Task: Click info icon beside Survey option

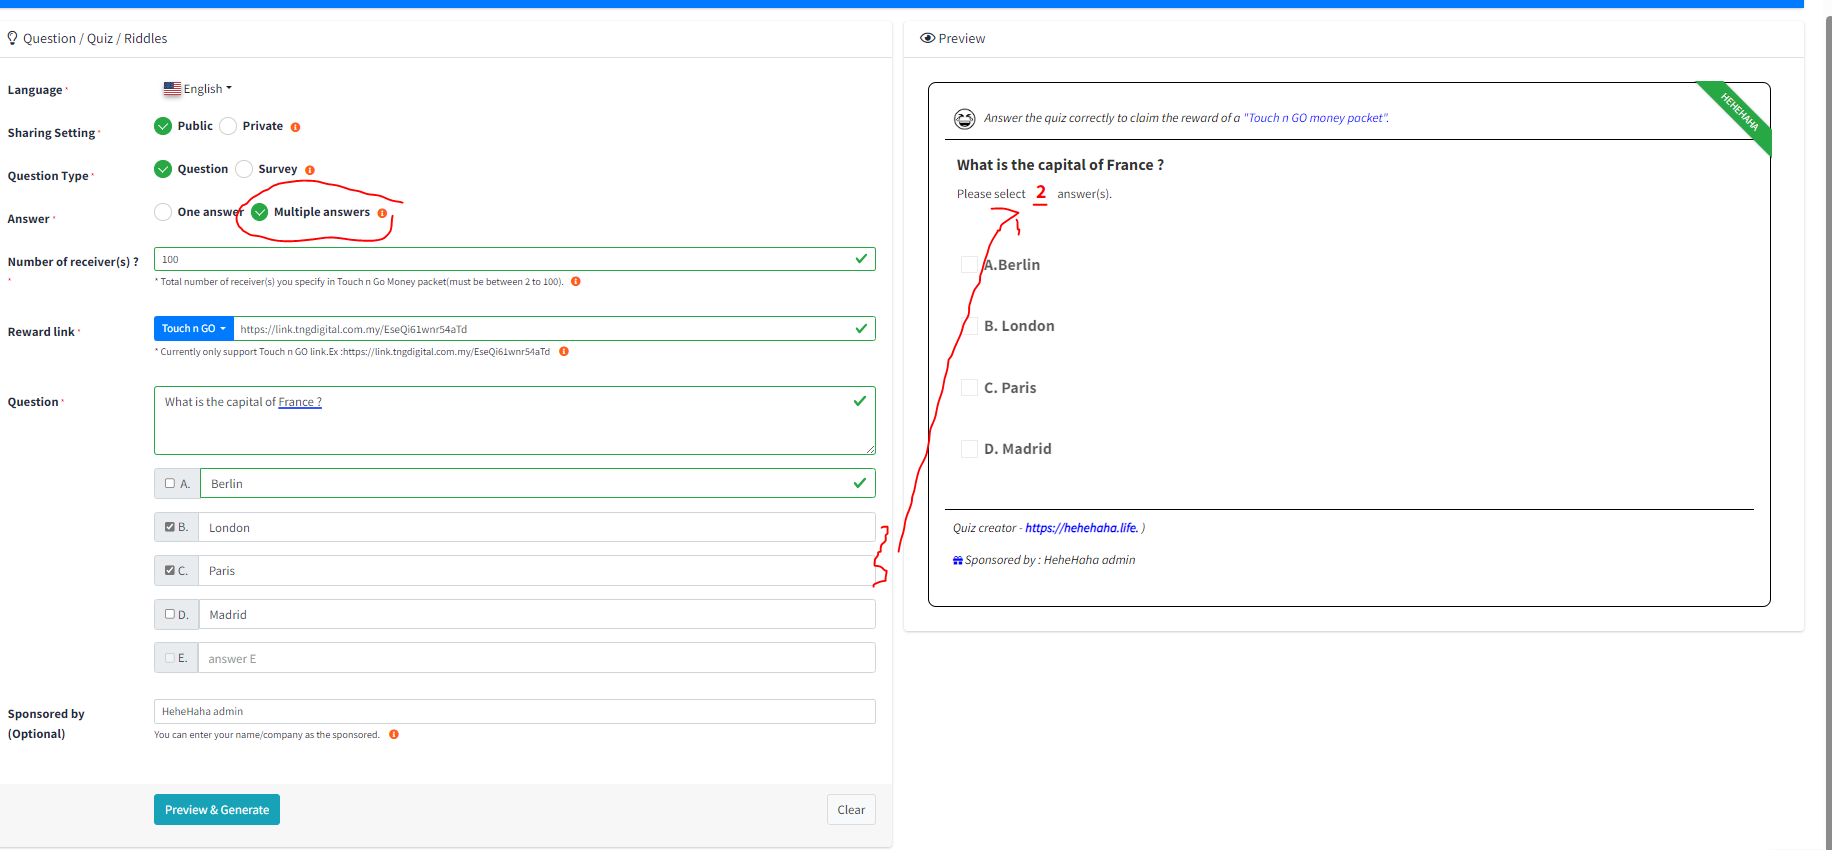Action: (310, 170)
